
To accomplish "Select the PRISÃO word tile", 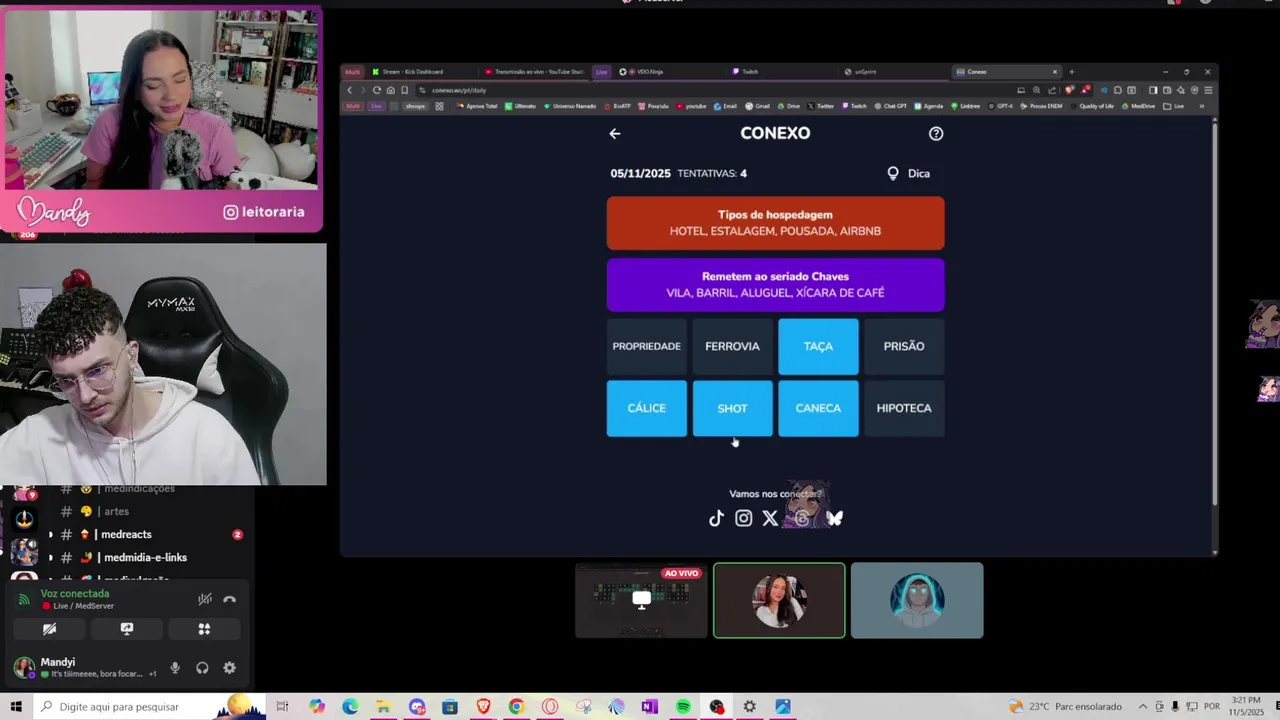I will [x=904, y=347].
